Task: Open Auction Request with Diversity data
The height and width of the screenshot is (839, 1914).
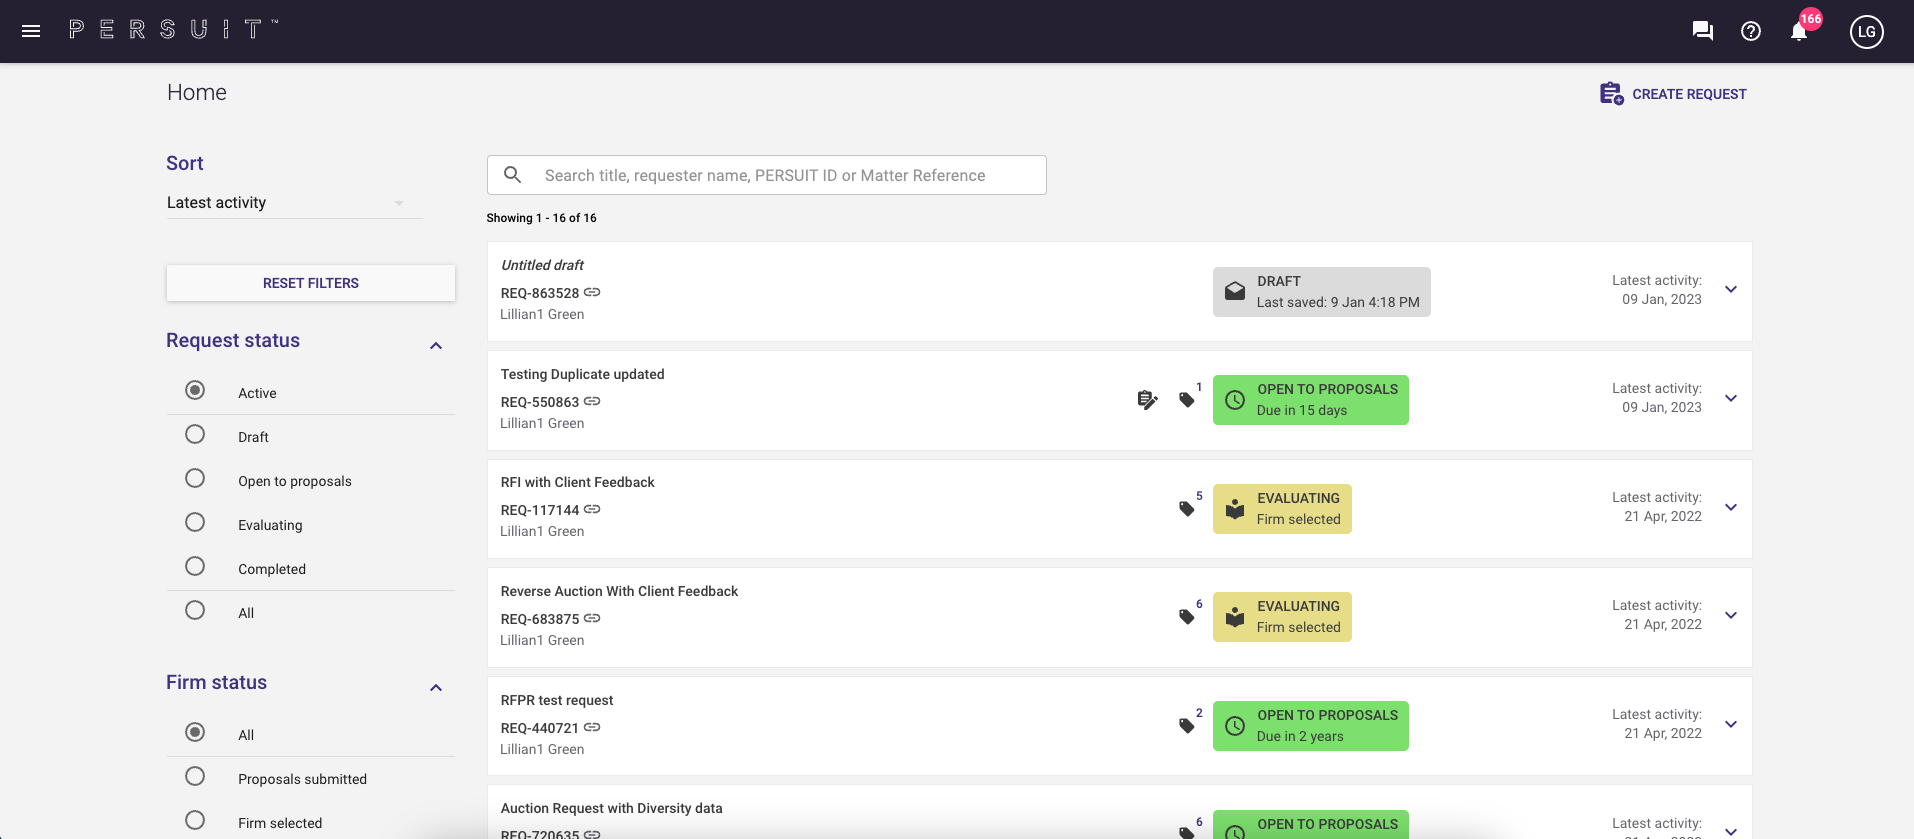Action: 611,808
